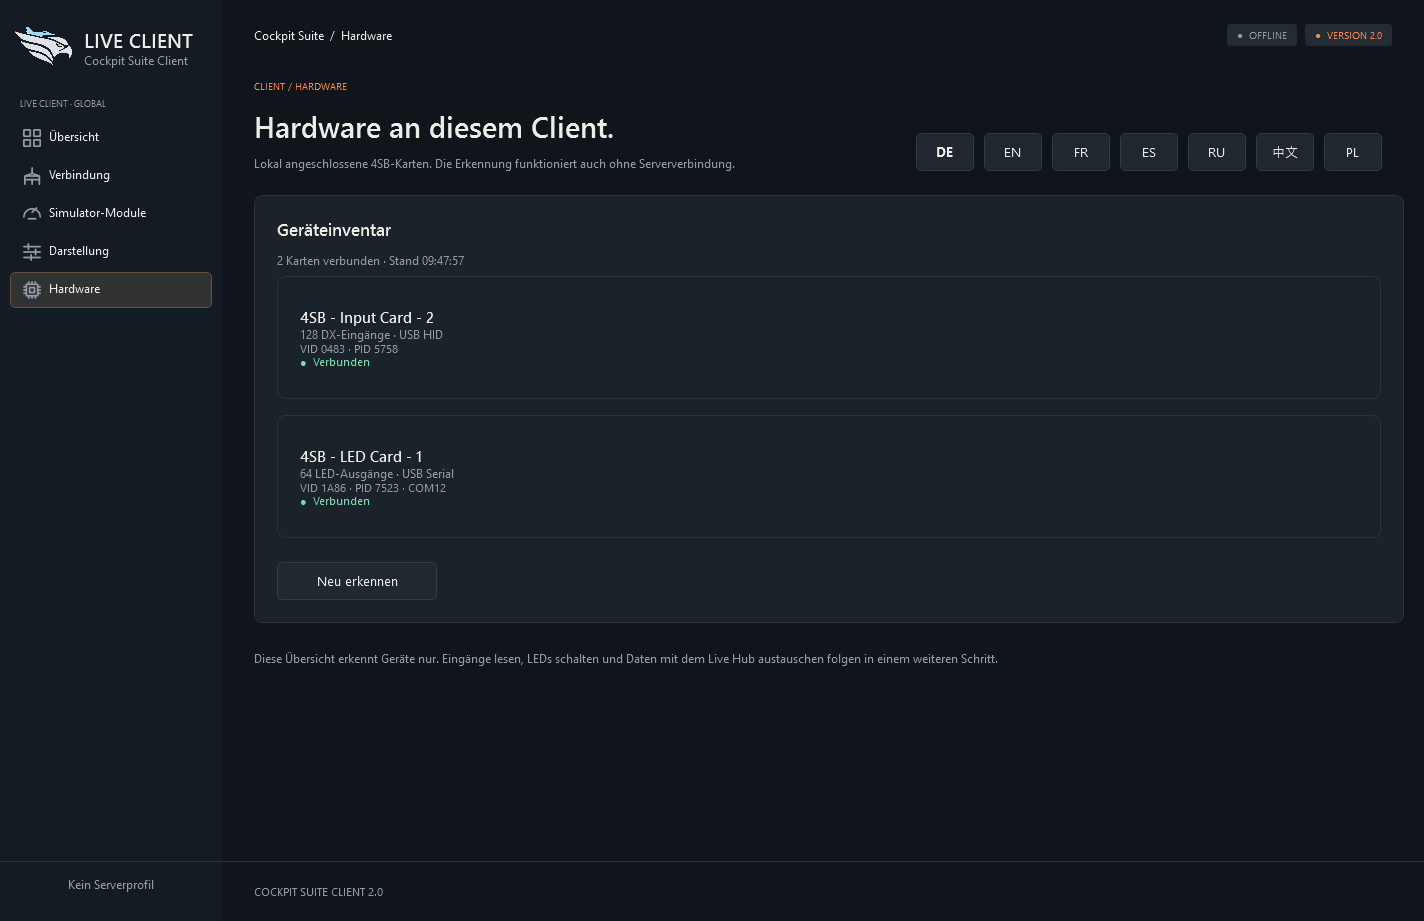Open the Übersicht page

pyautogui.click(x=111, y=138)
